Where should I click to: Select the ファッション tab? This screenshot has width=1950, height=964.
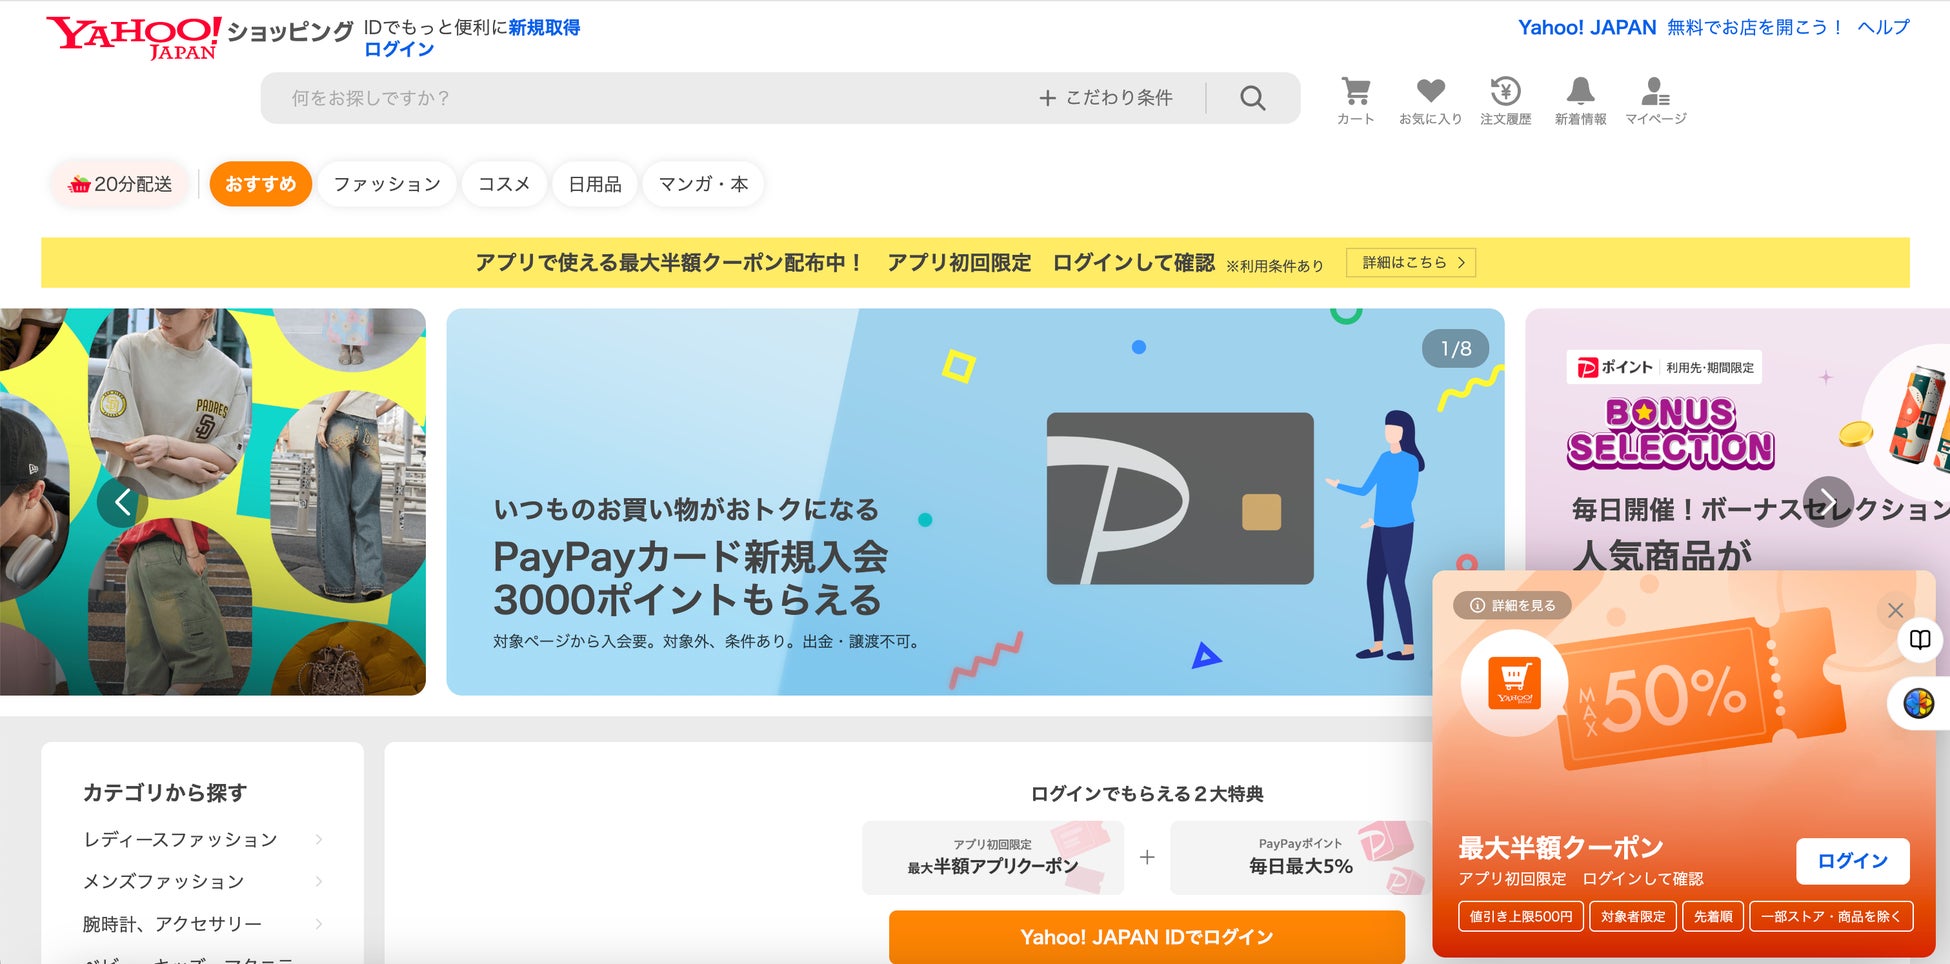click(x=387, y=184)
